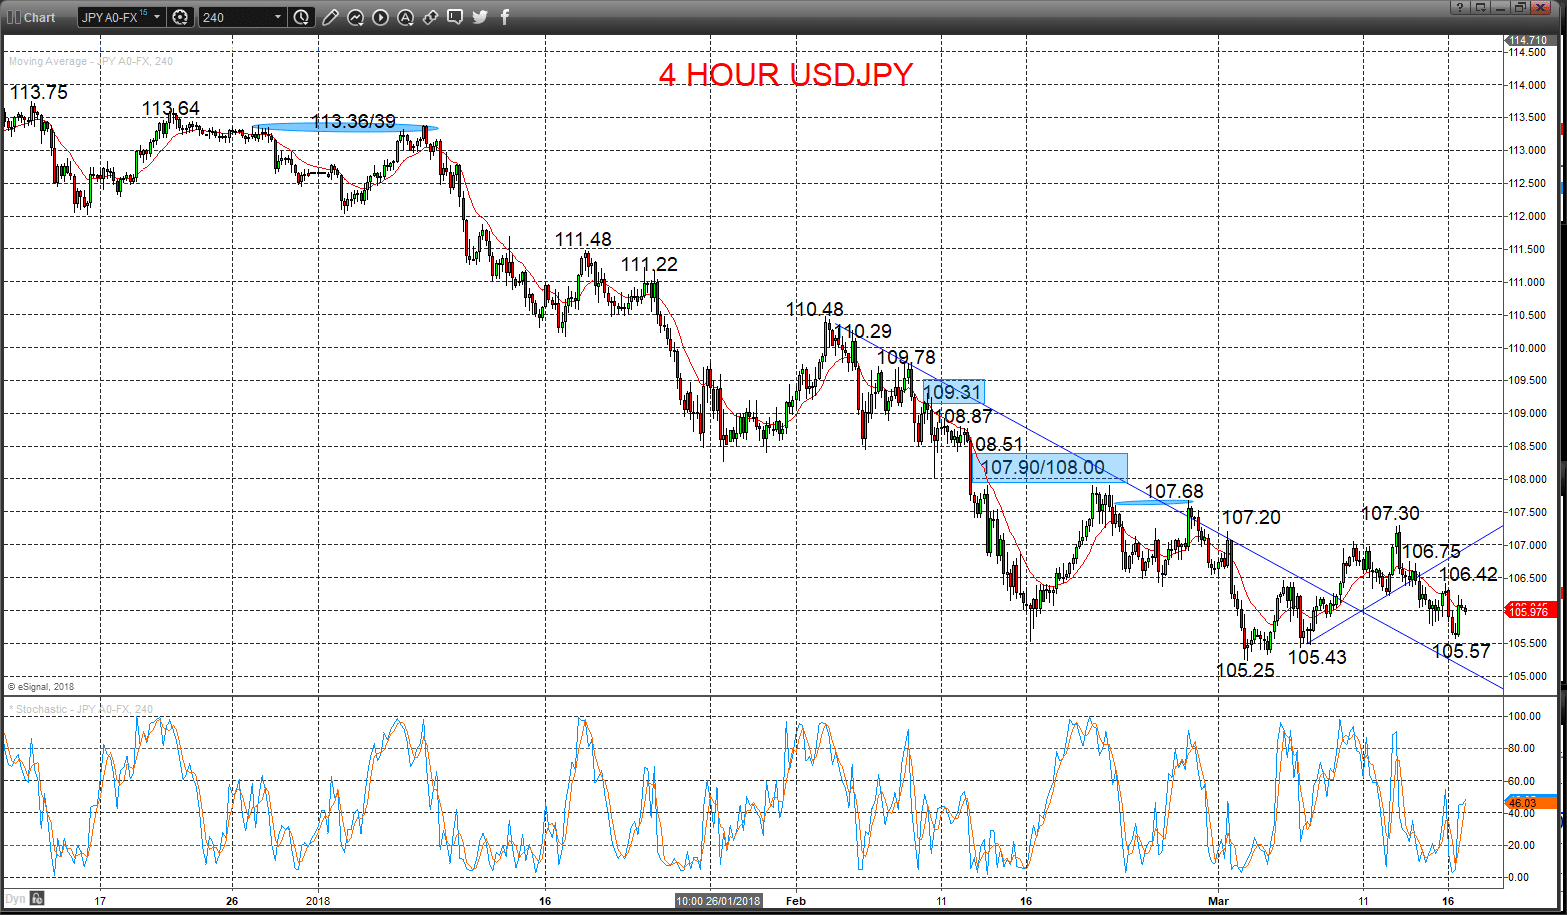Image resolution: width=1567 pixels, height=915 pixels.
Task: Toggle the time-scale lock icon
Action: 36,898
